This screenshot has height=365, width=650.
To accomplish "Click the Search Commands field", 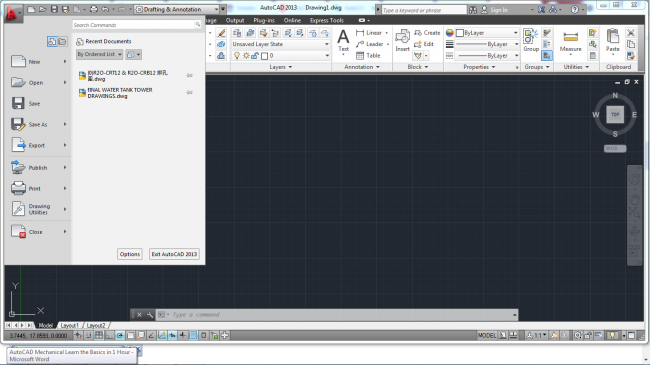I will 137,25.
